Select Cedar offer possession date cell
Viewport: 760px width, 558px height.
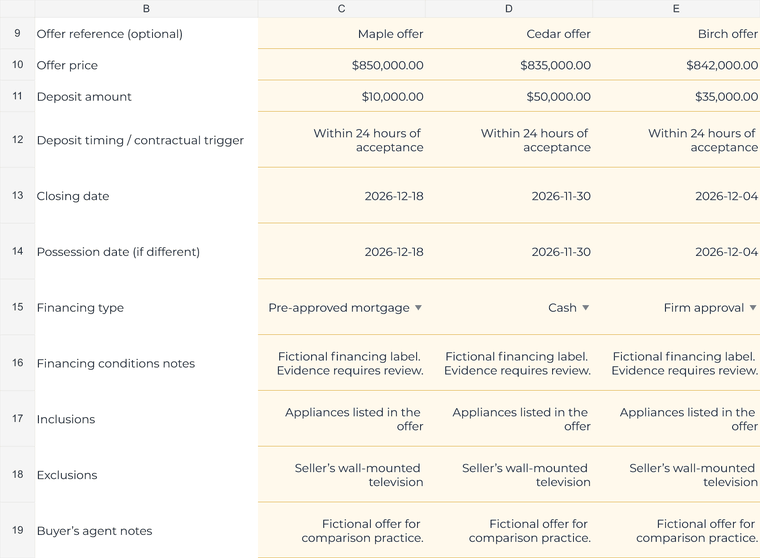coord(509,252)
